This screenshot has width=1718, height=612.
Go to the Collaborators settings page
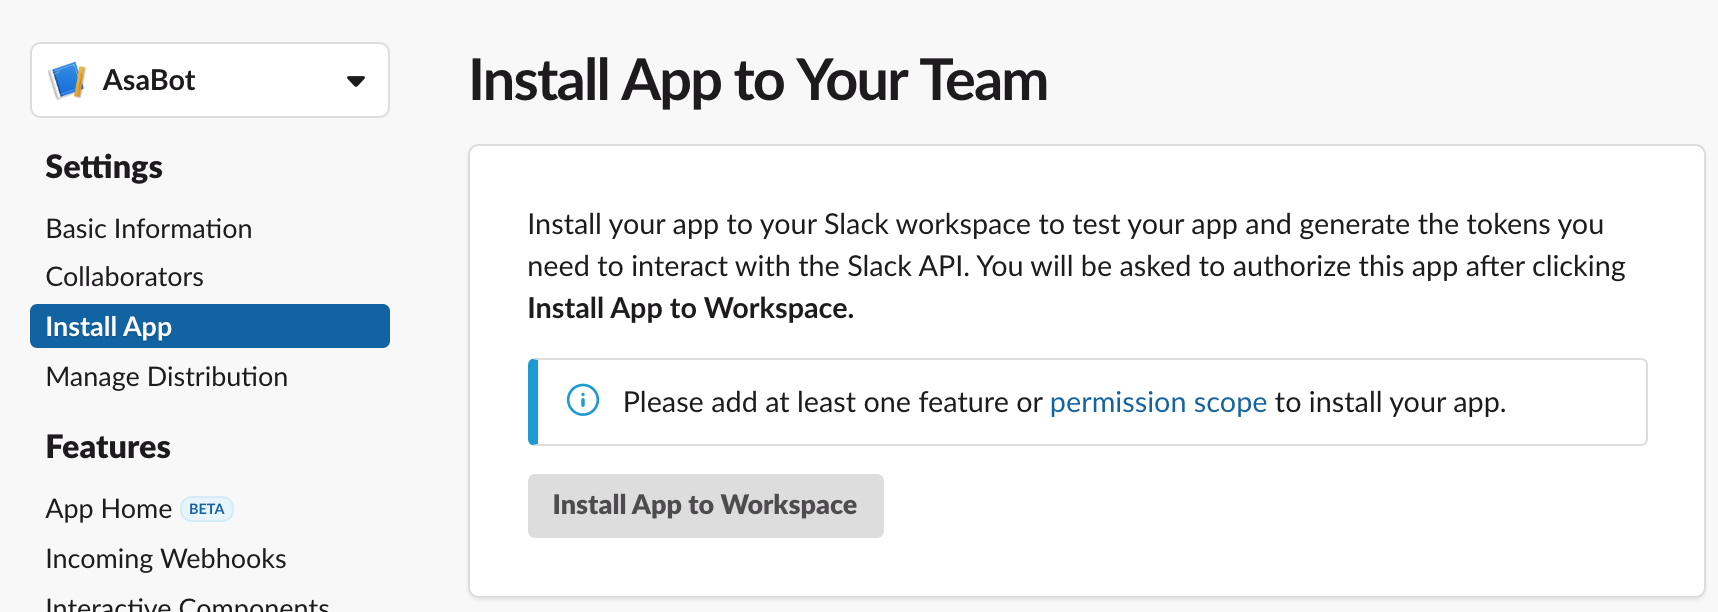[x=125, y=277]
